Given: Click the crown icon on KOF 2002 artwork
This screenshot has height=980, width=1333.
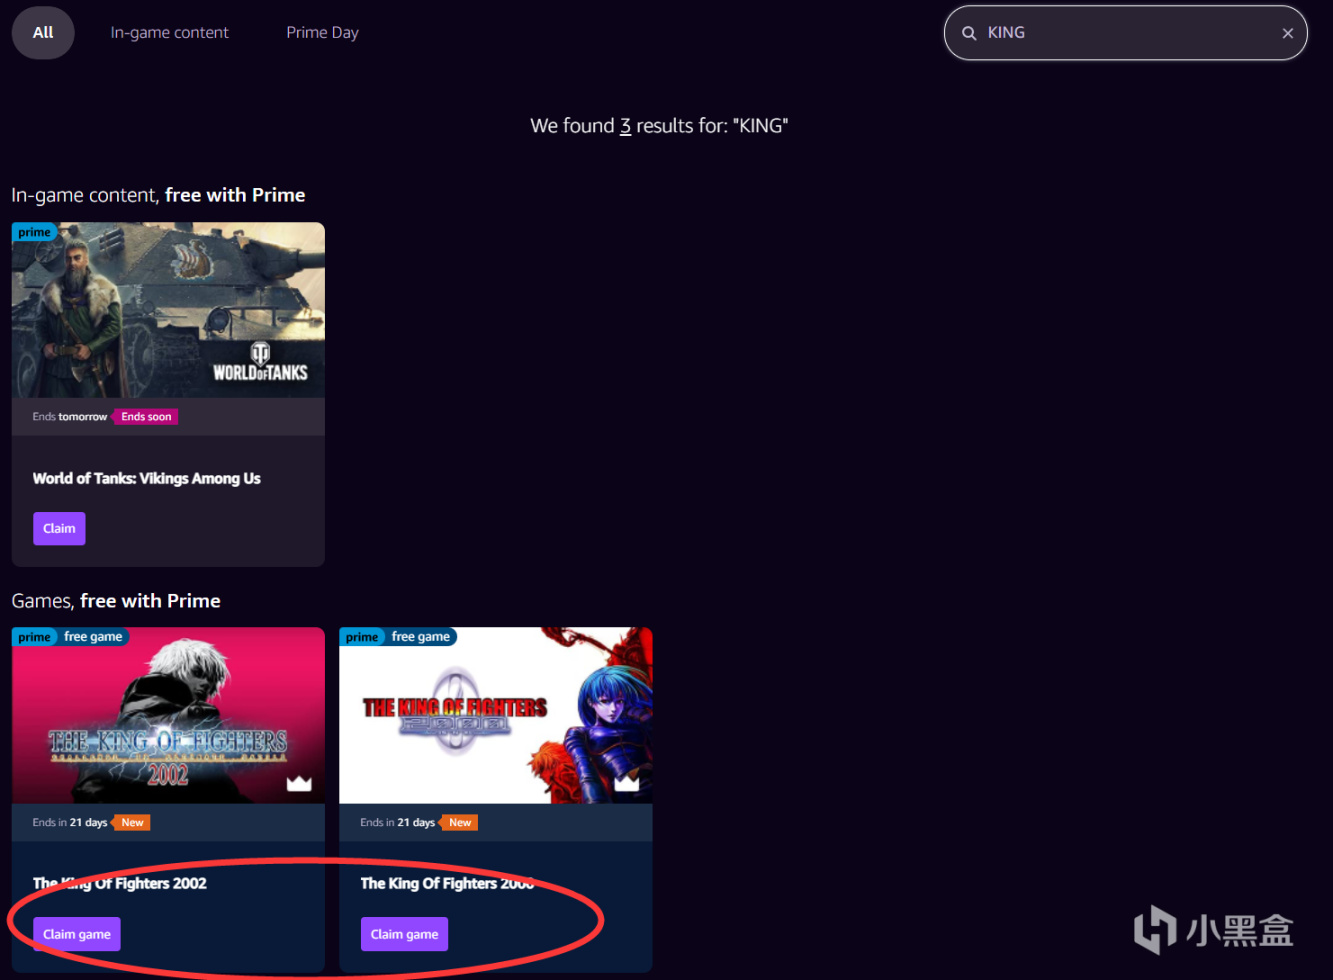Looking at the screenshot, I should click(299, 783).
